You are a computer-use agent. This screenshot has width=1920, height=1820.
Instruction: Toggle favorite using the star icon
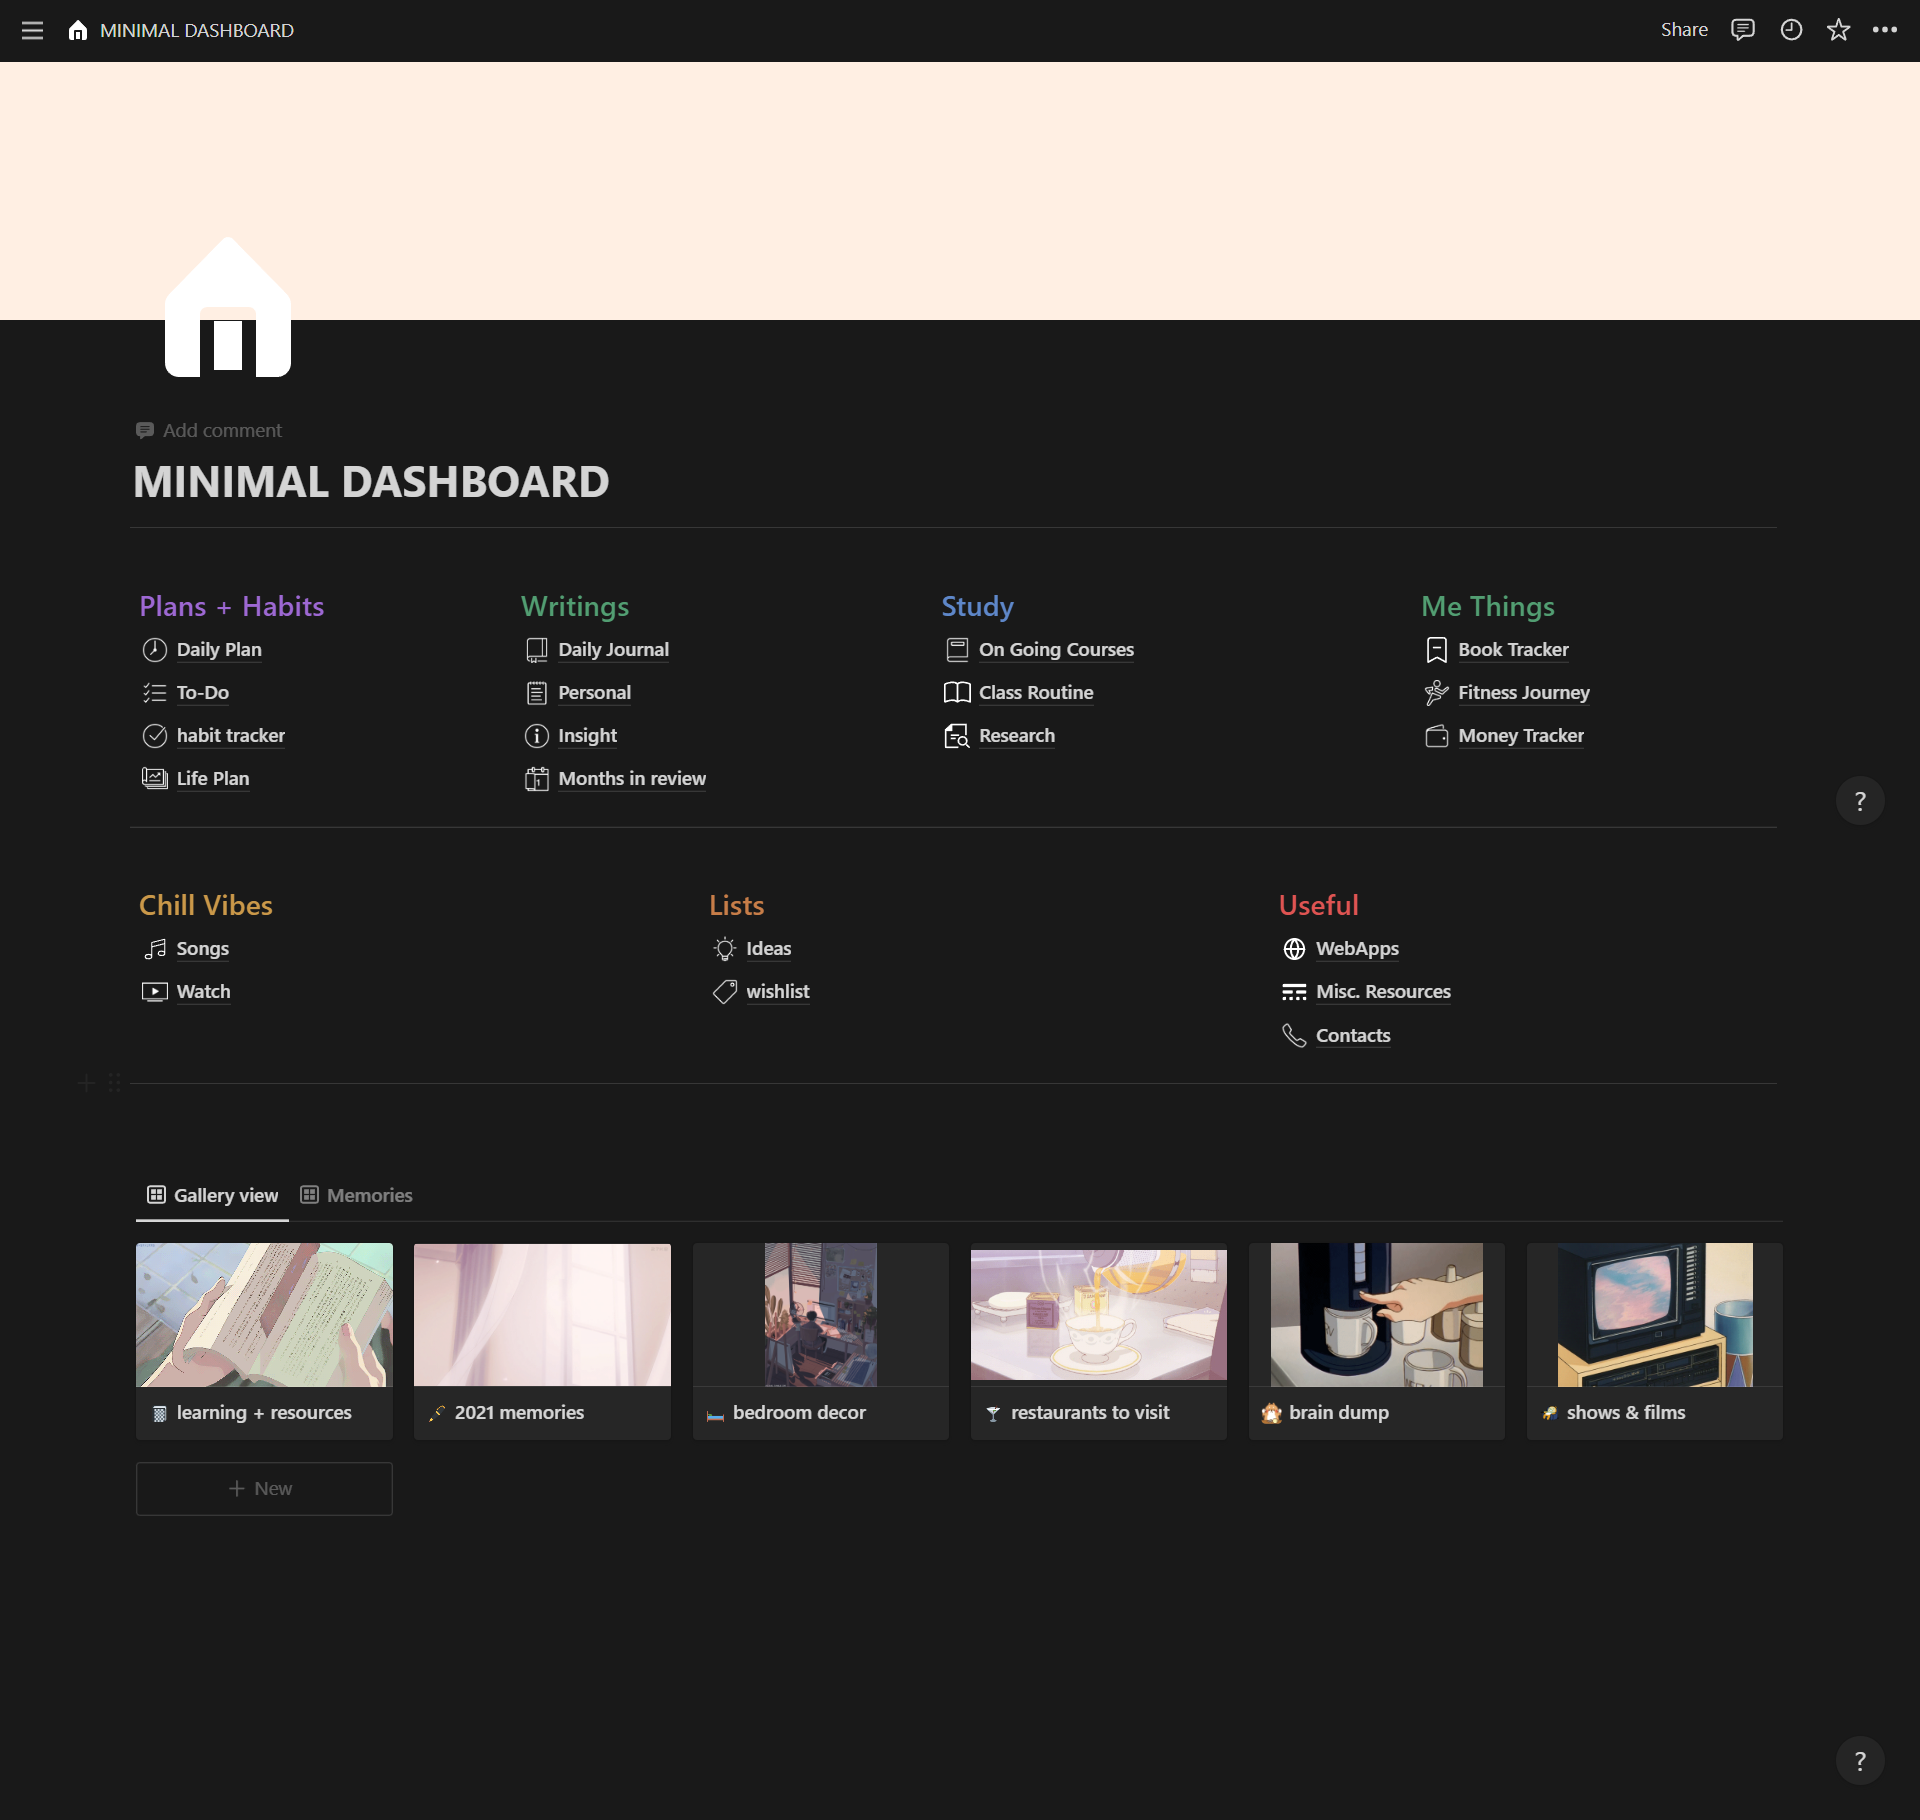tap(1838, 30)
